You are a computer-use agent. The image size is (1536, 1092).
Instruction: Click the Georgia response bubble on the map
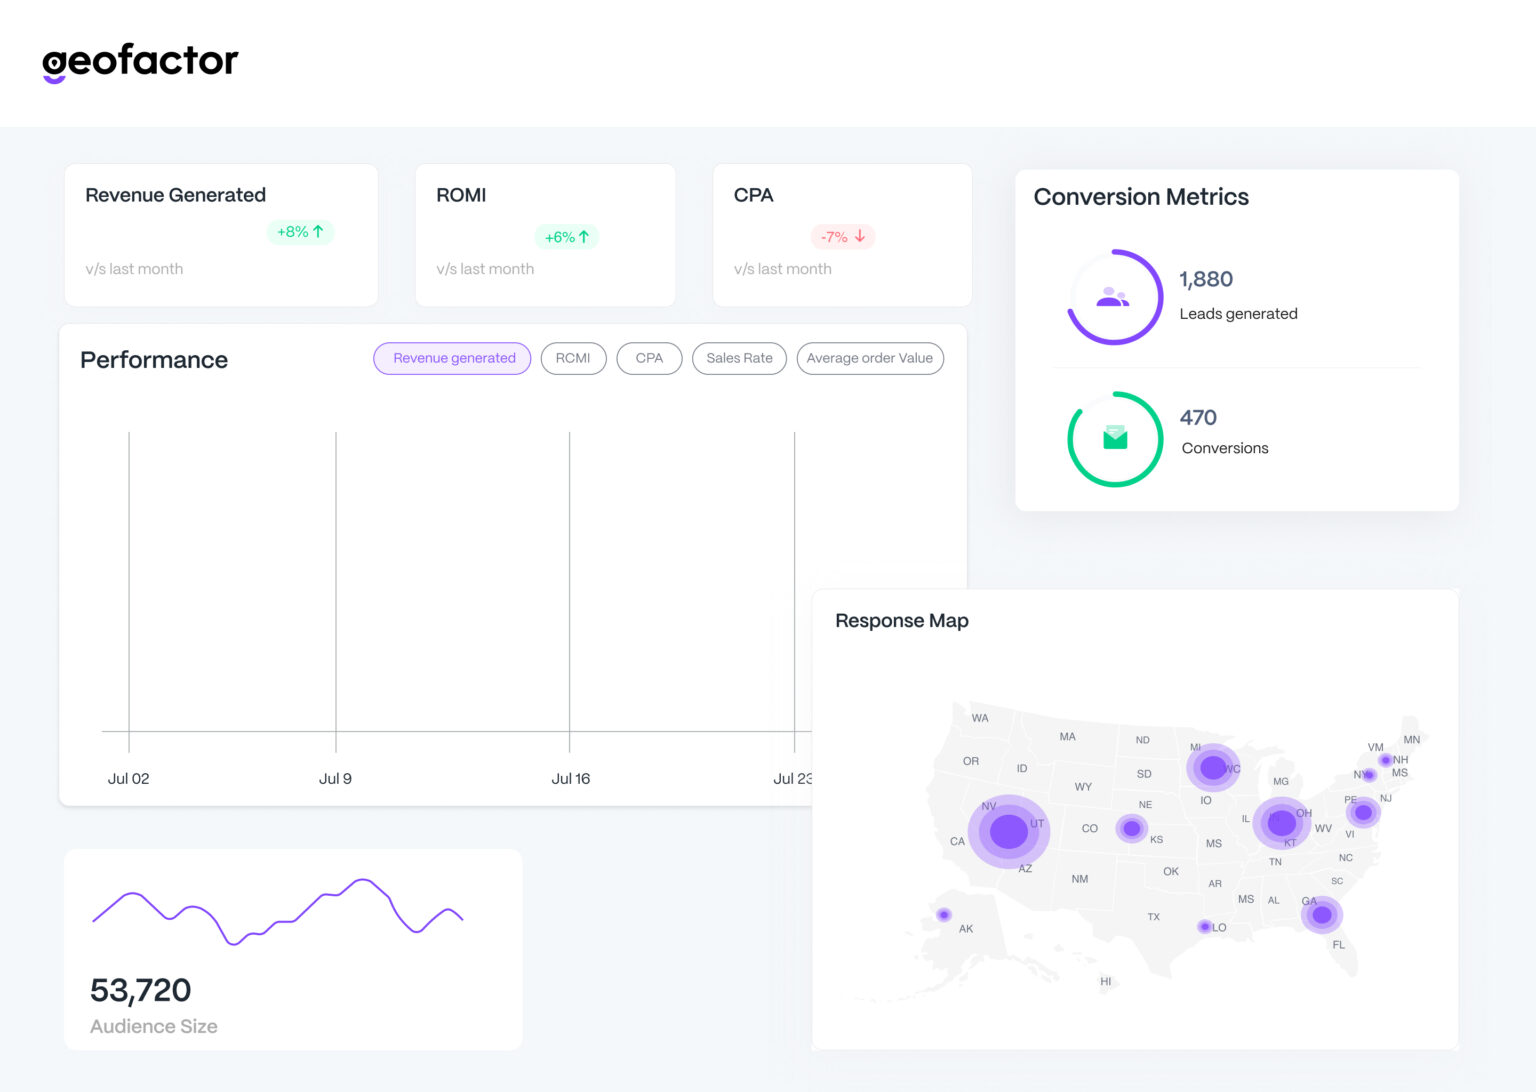1322,914
